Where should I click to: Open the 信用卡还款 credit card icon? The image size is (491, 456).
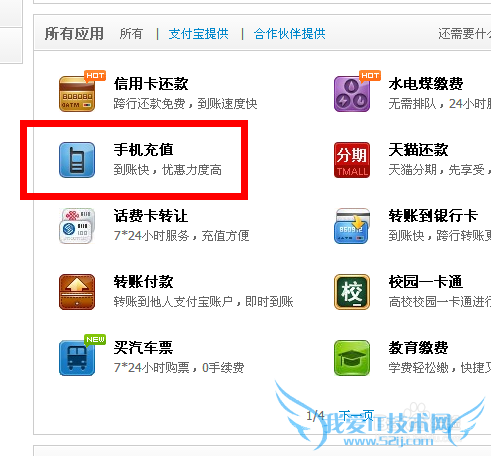tap(77, 94)
